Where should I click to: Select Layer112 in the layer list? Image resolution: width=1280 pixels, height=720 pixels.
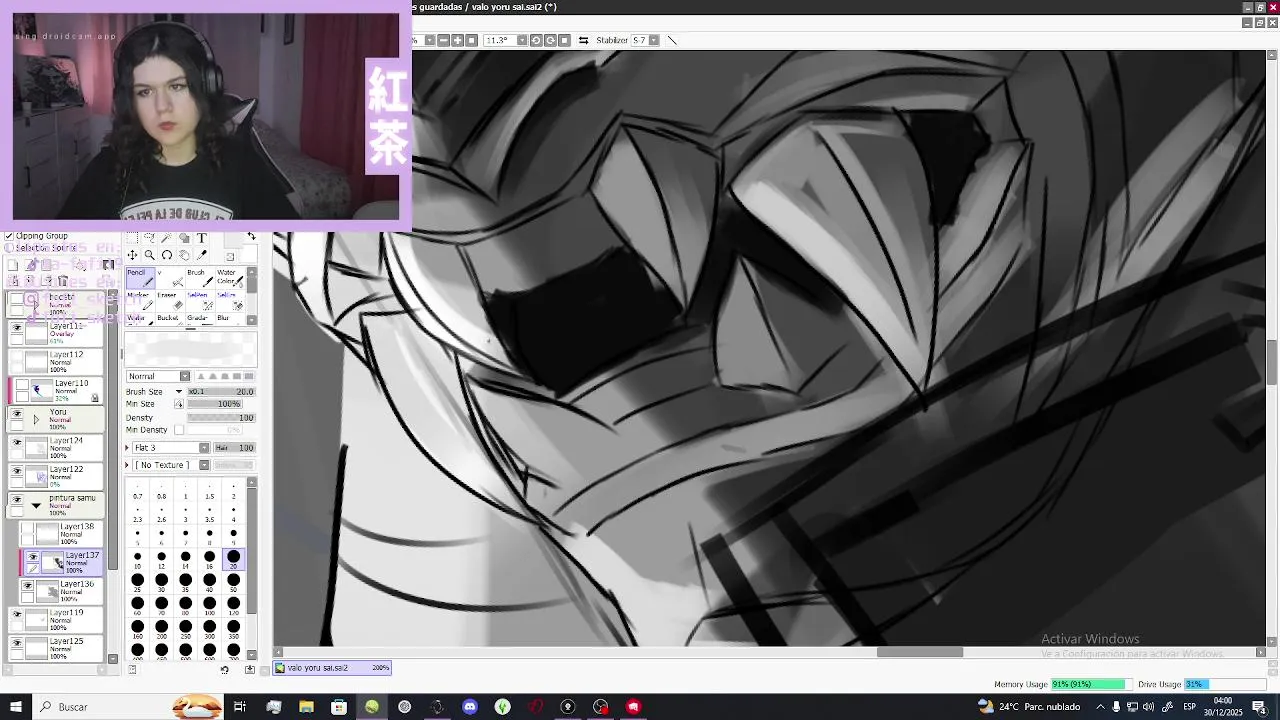pos(57,361)
